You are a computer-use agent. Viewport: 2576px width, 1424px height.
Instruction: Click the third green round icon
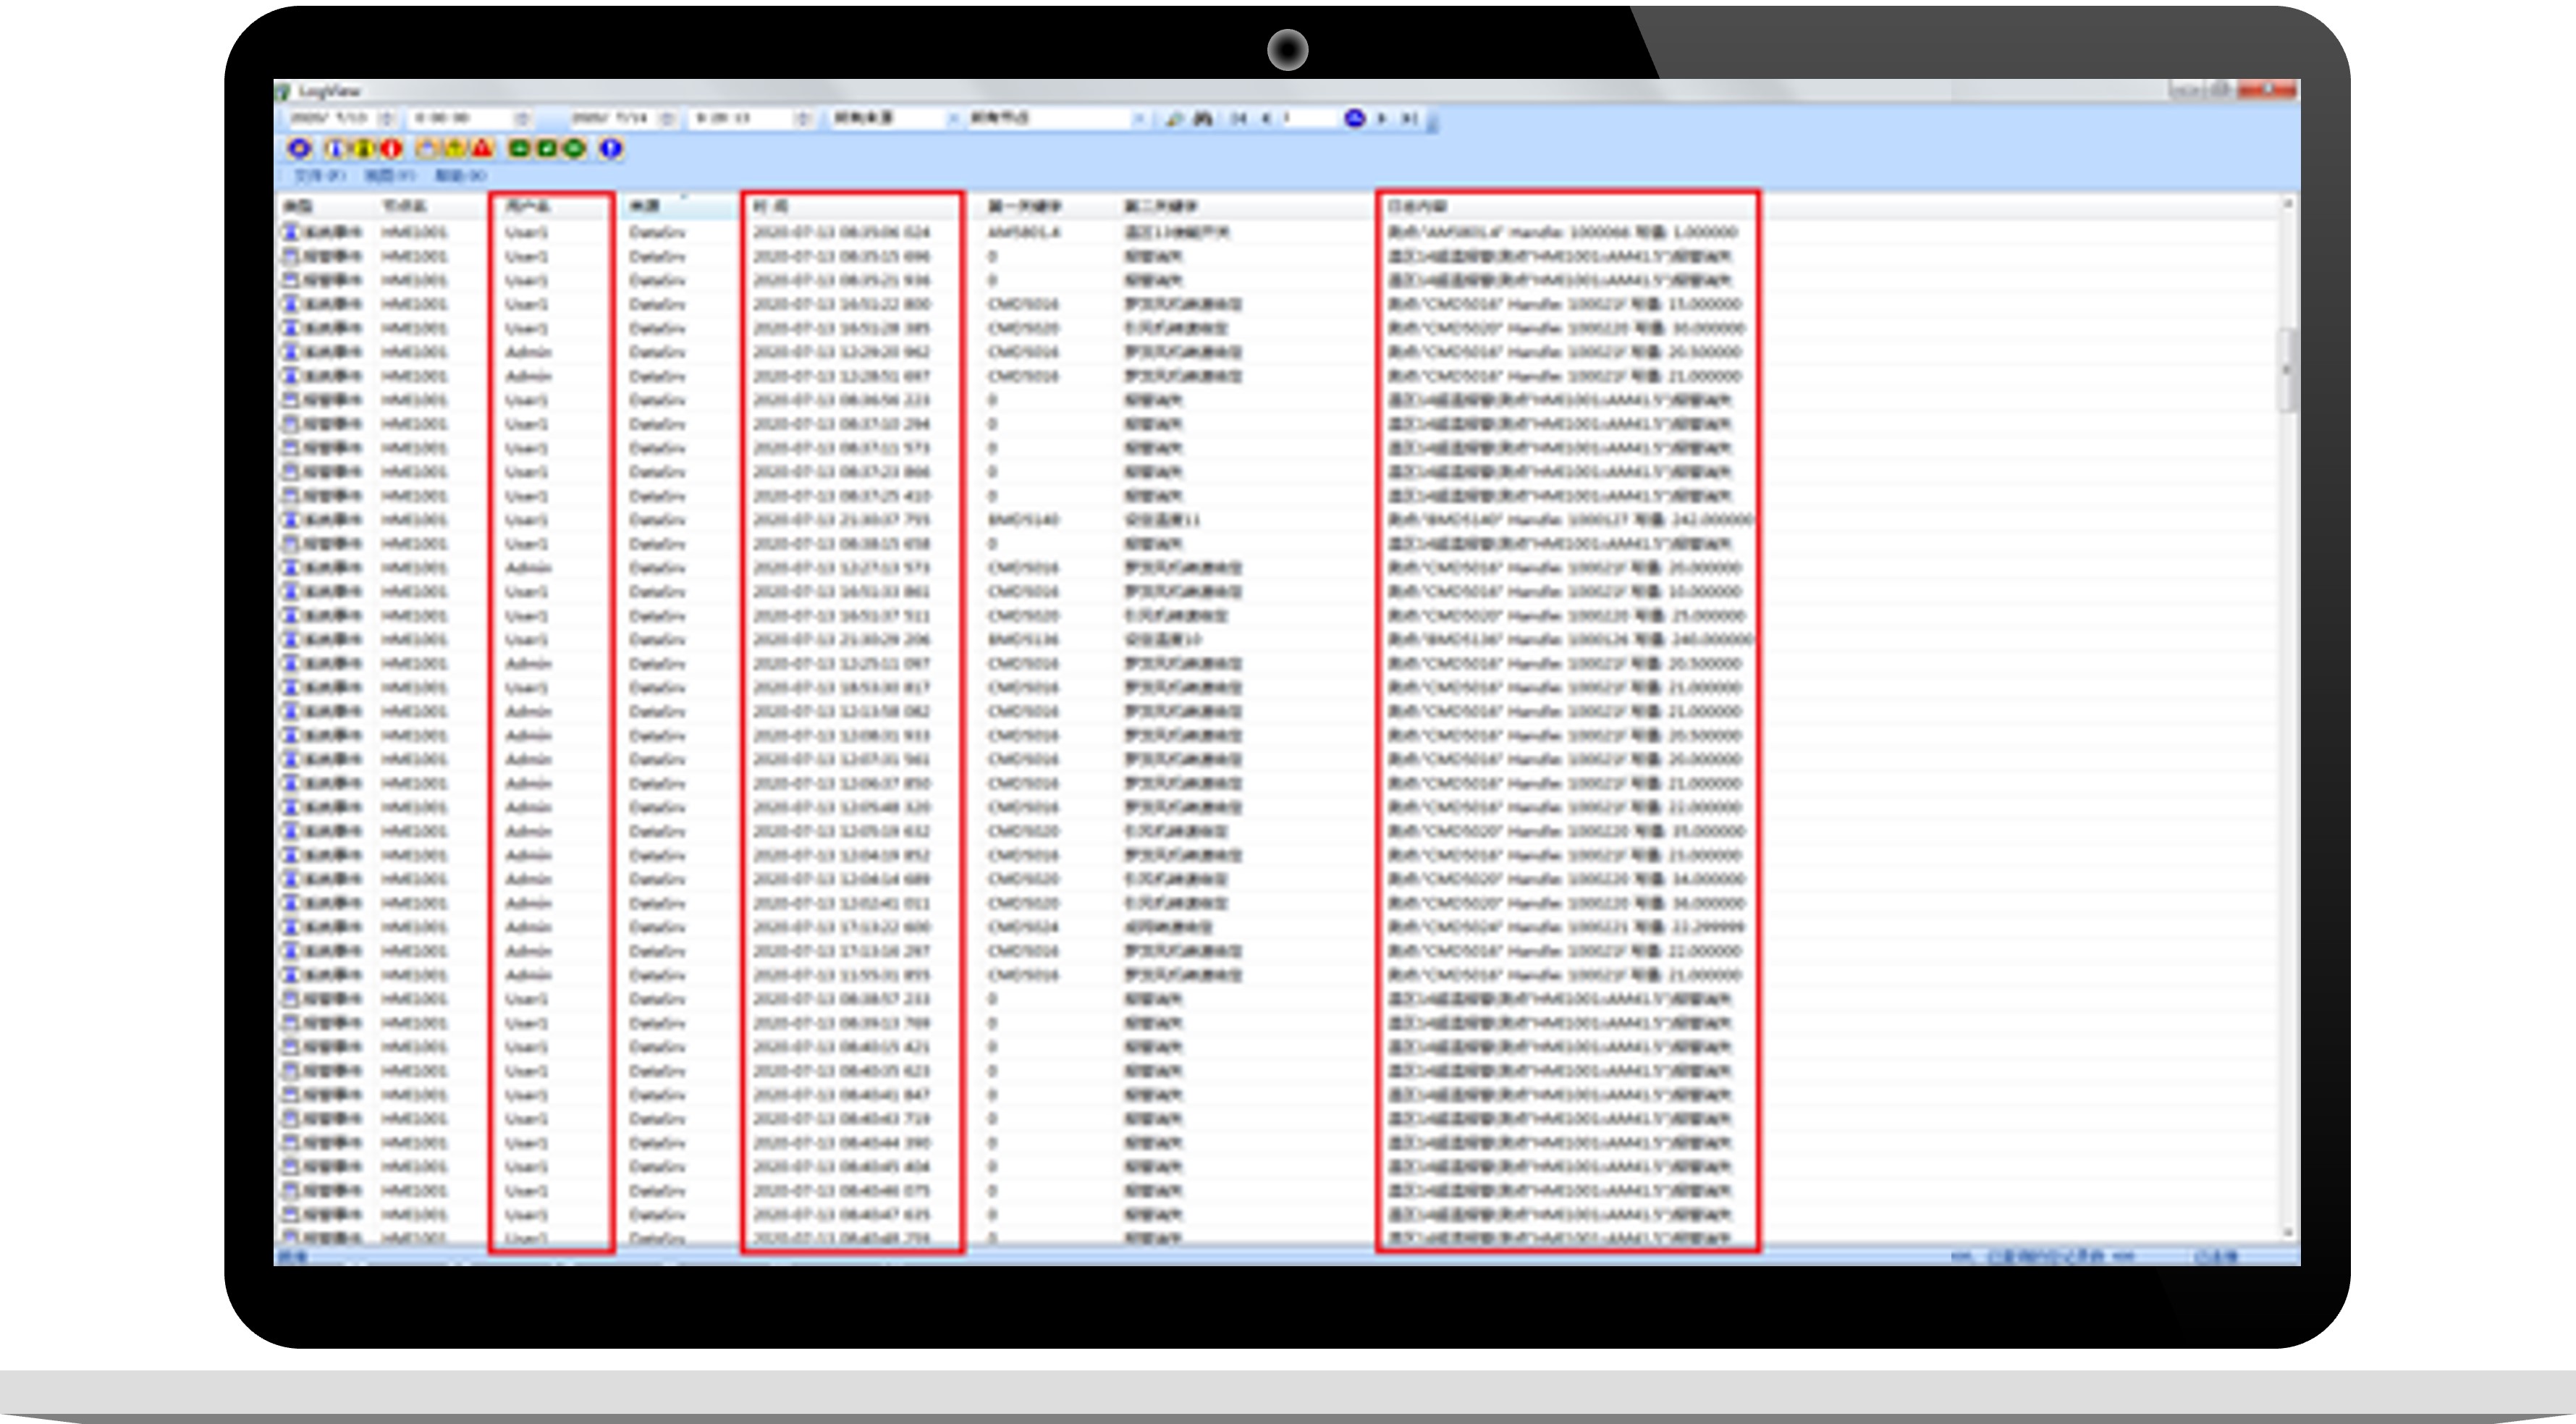[x=574, y=149]
